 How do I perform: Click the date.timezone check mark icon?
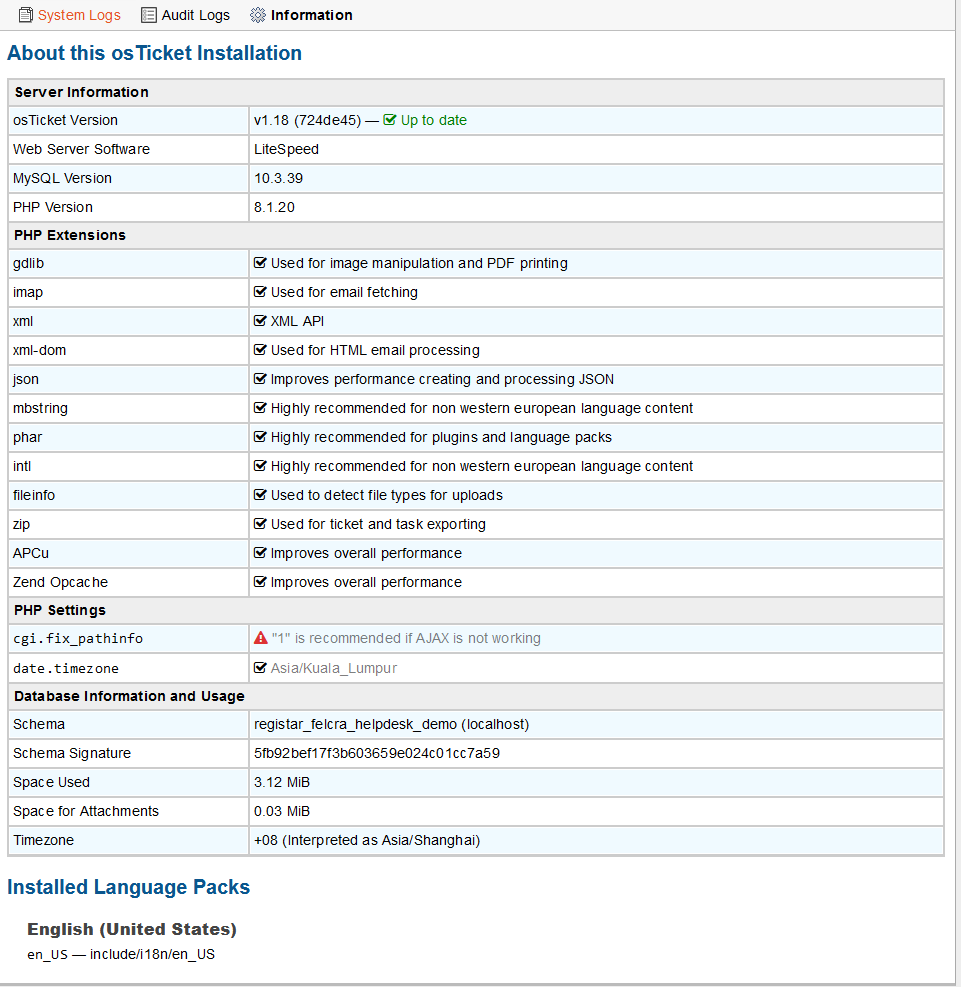coord(260,667)
